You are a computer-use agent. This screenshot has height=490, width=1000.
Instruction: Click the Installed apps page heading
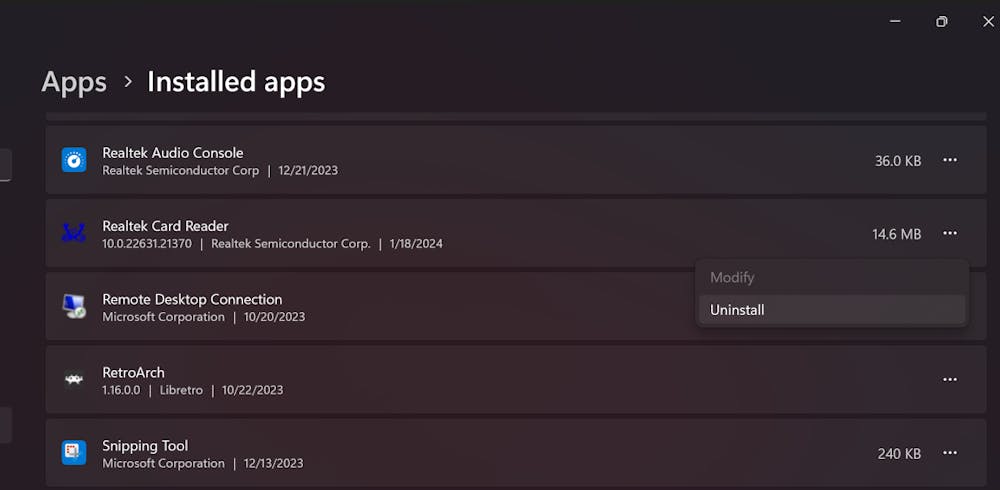point(236,82)
